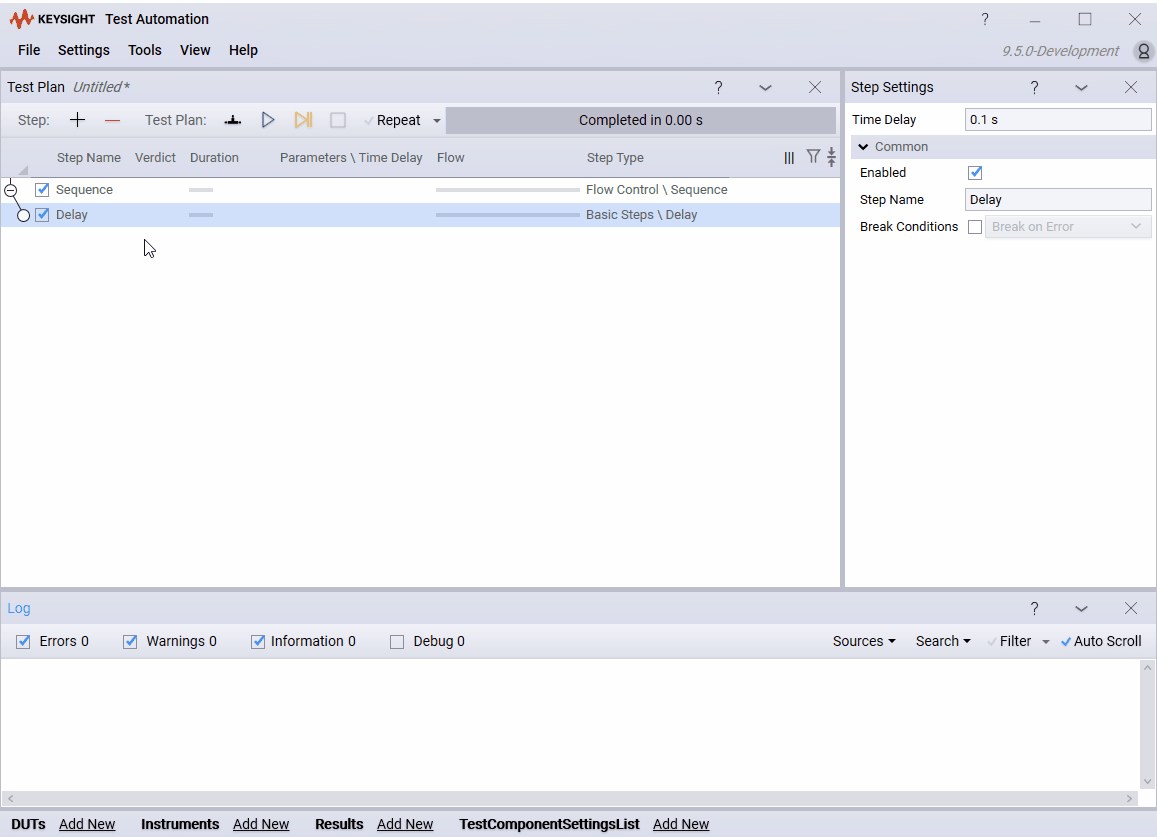The width and height of the screenshot is (1157, 837).
Task: Add a new DUT via Add New link
Action: pyautogui.click(x=87, y=824)
